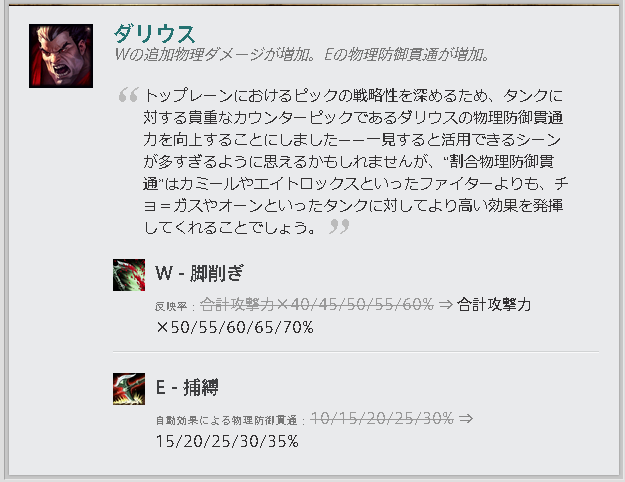Click the arrow after the old E penetration
Screen dimensions: 625x482
pyautogui.click(x=466, y=419)
